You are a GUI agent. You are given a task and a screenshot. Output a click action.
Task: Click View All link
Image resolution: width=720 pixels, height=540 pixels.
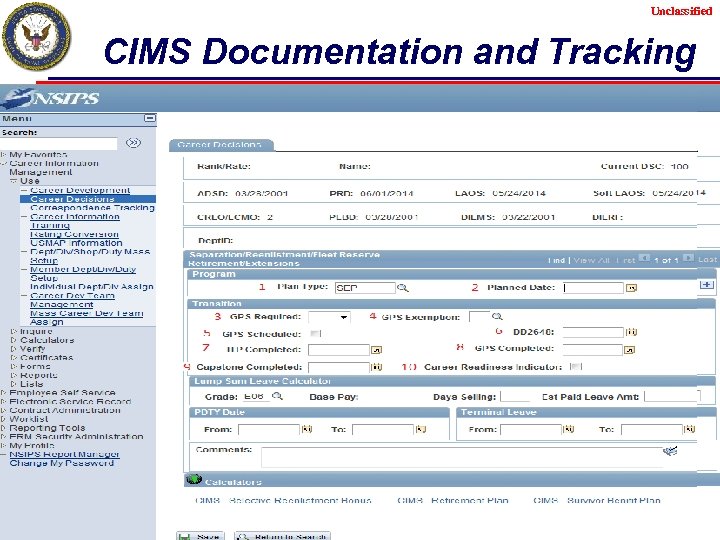(591, 260)
